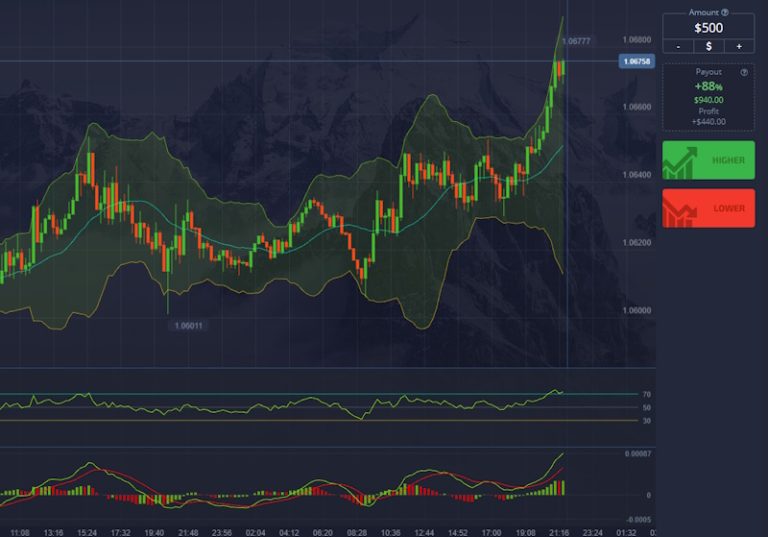
Task: Click the falling chart icon on LOWER
Action: tap(679, 211)
